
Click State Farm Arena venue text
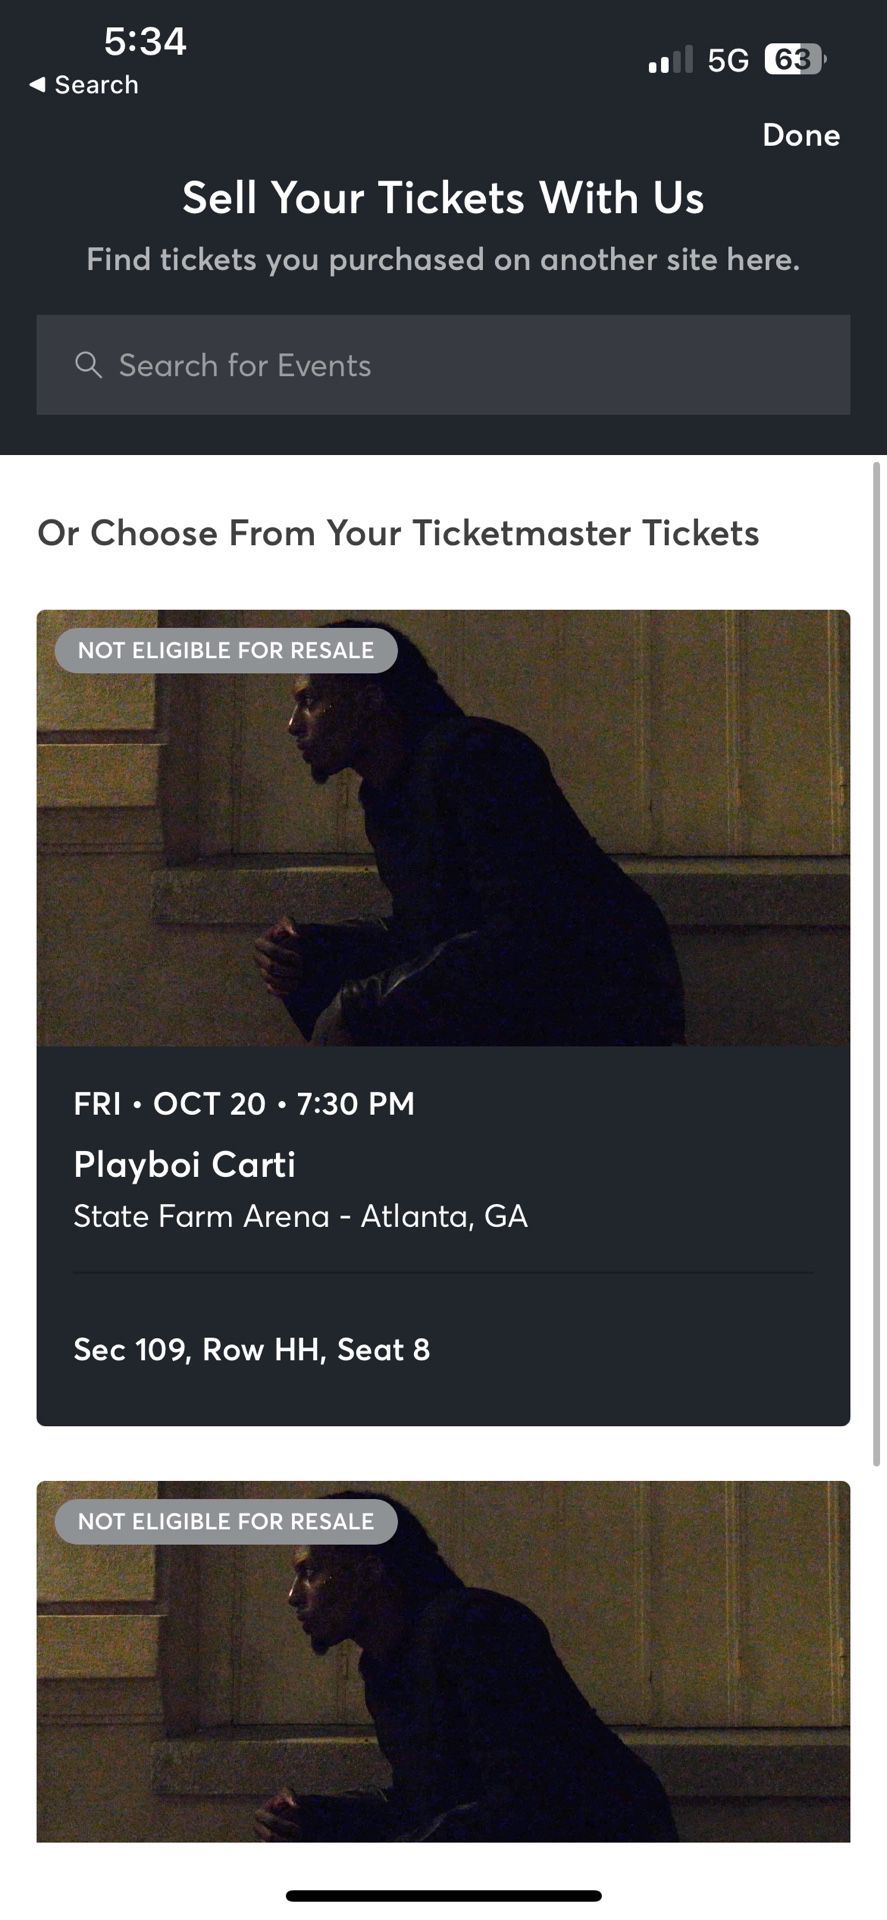300,1216
